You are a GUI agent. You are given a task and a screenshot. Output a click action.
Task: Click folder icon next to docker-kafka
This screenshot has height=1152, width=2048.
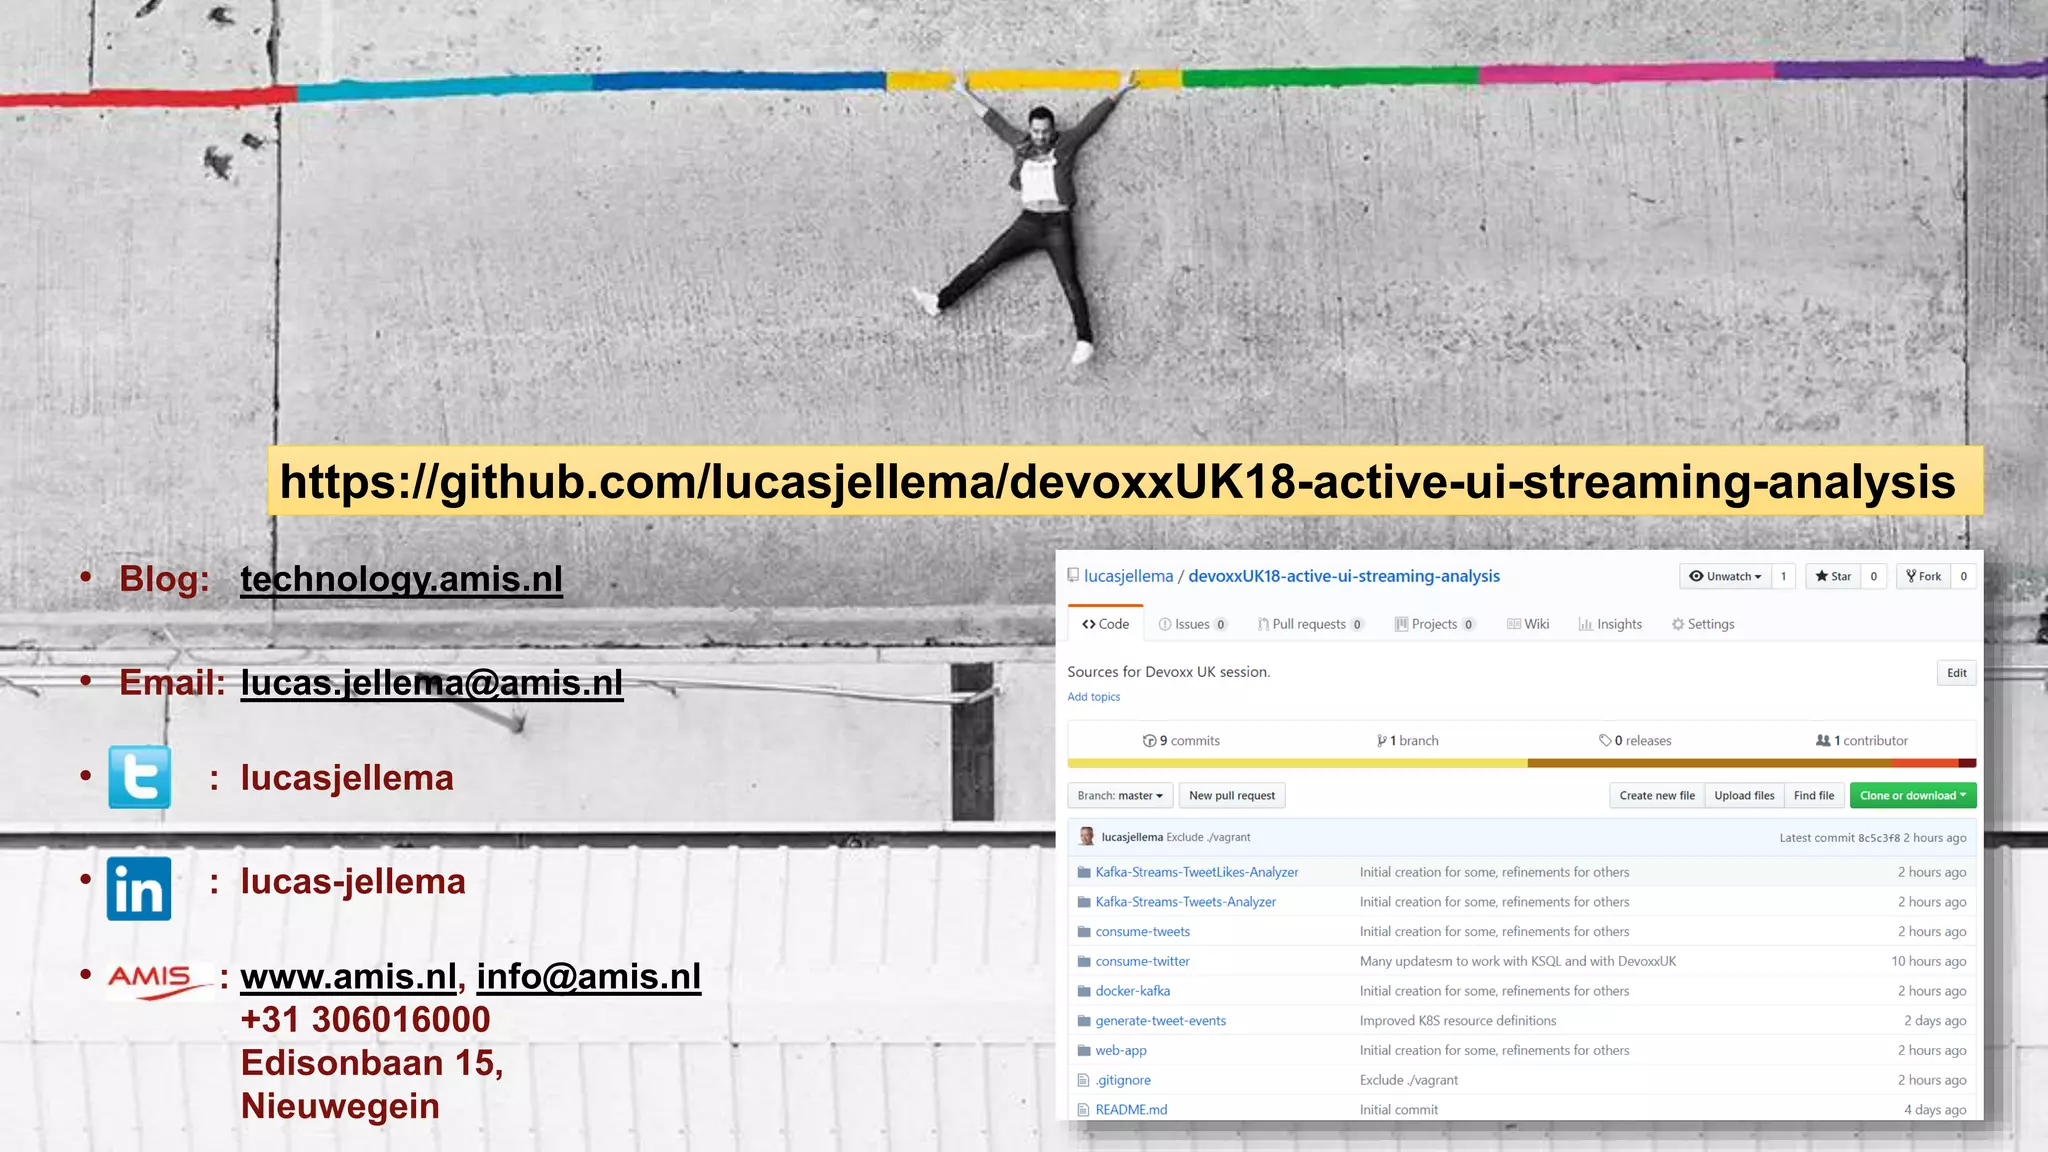tap(1083, 991)
